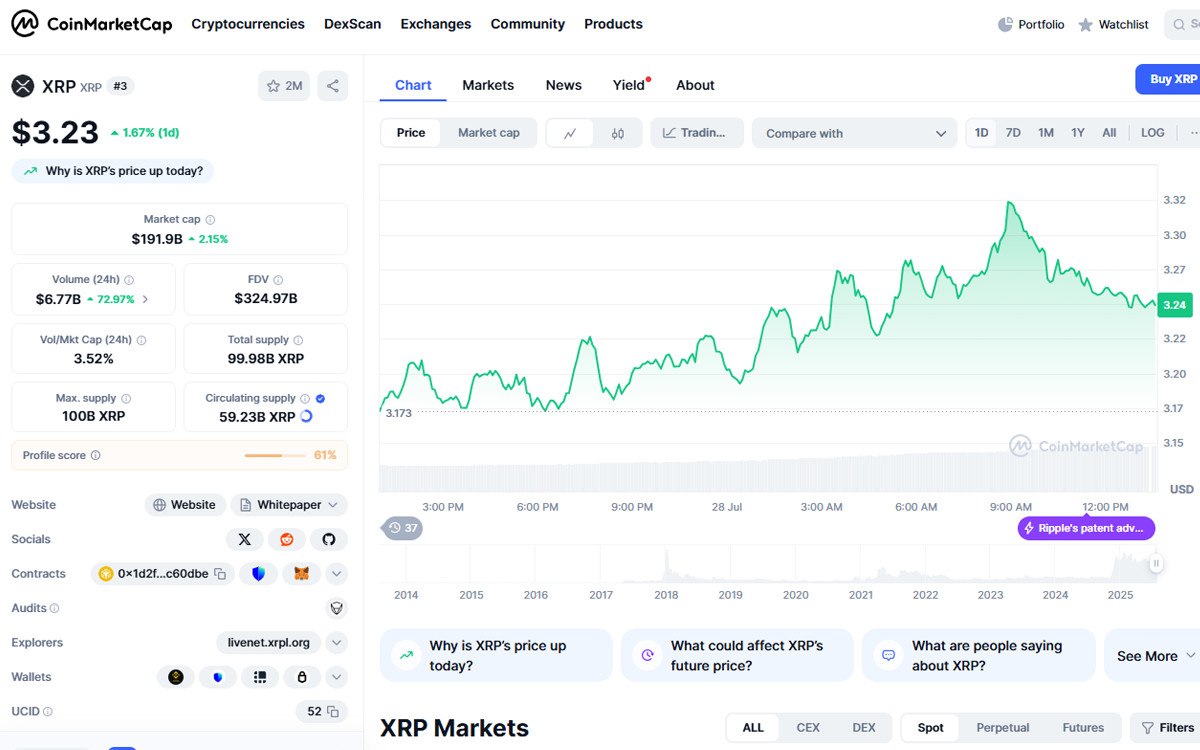Enable LOG scale on chart
Viewport: 1200px width, 750px height.
[x=1152, y=133]
